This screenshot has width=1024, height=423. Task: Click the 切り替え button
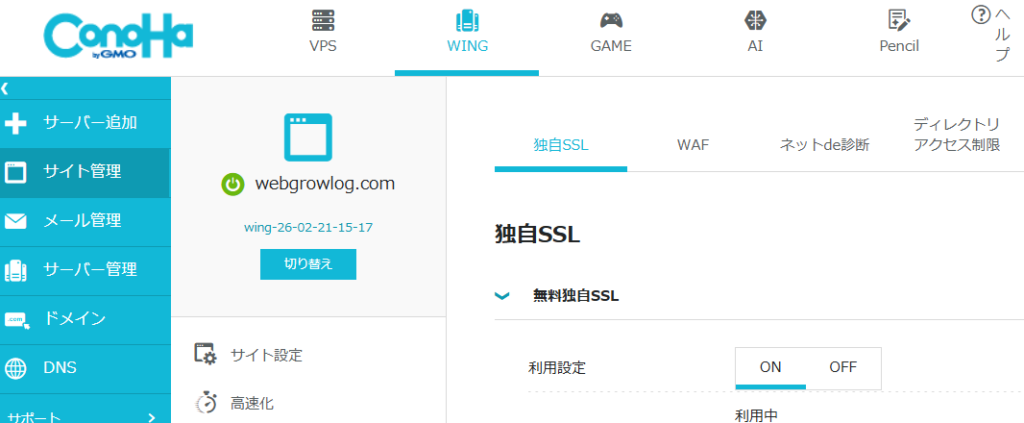click(x=308, y=264)
